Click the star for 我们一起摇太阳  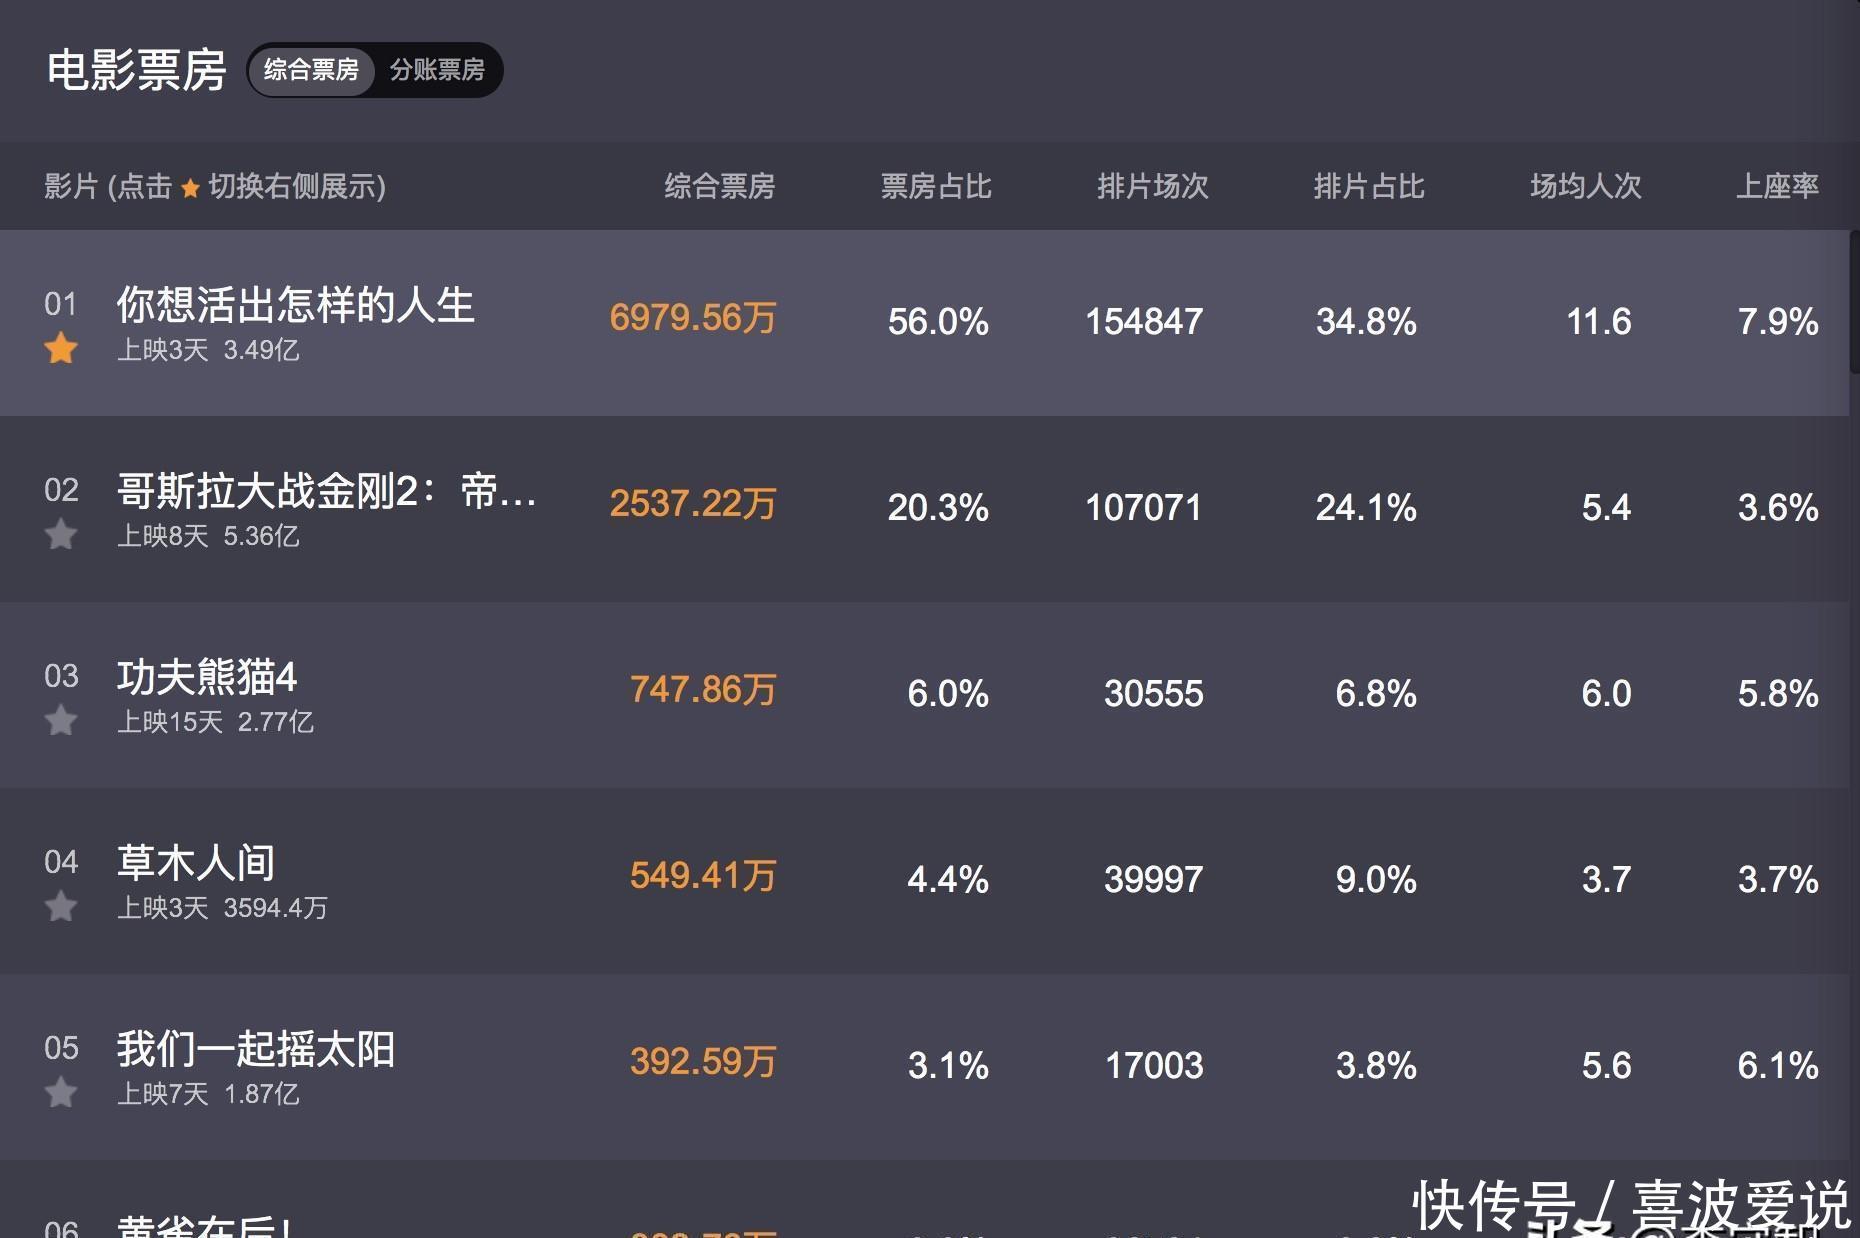click(x=61, y=1093)
